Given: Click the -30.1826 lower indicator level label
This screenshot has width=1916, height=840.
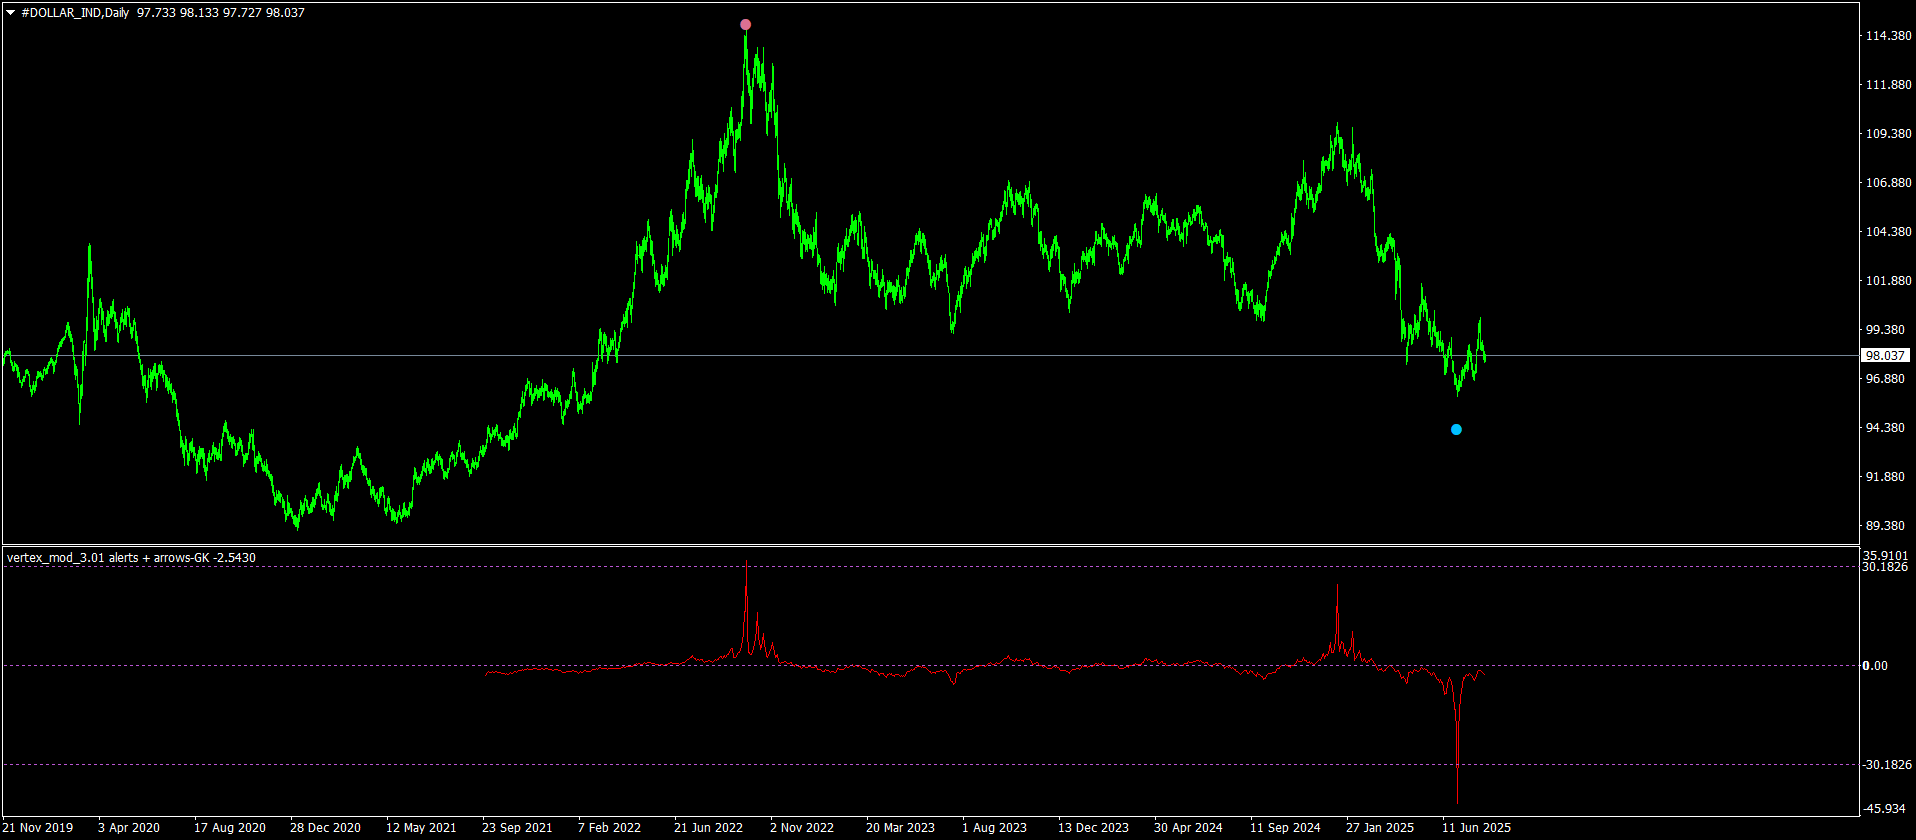Looking at the screenshot, I should point(1886,765).
